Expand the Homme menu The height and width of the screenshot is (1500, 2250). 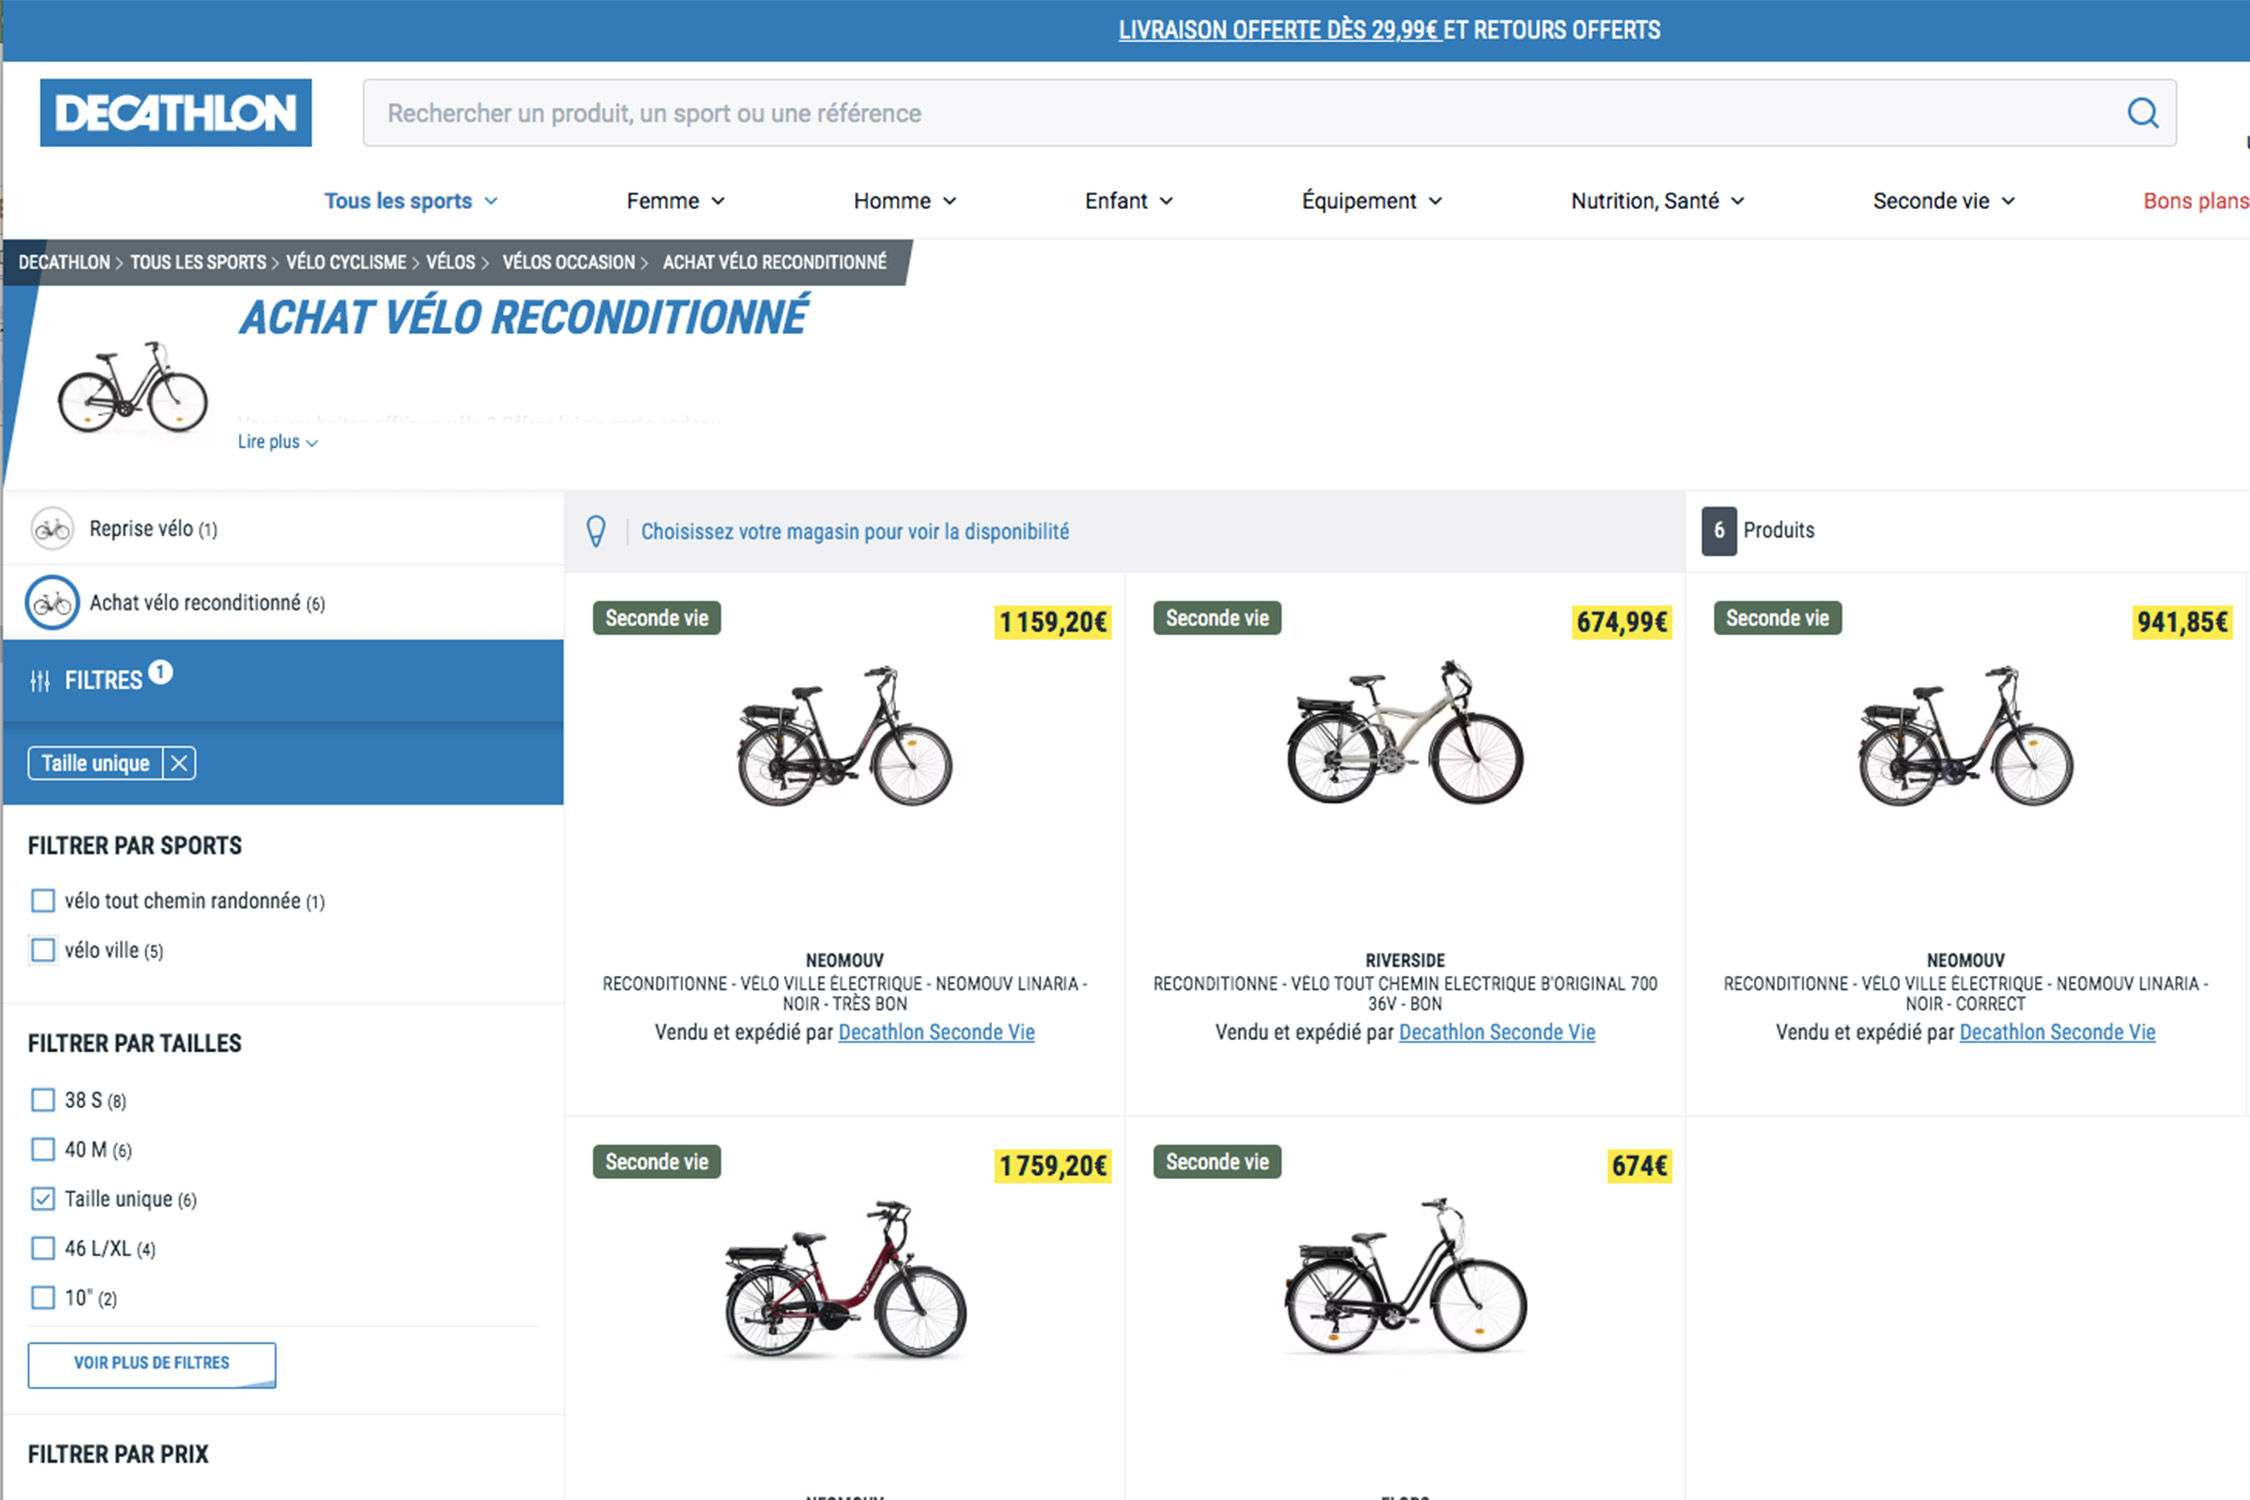coord(905,201)
